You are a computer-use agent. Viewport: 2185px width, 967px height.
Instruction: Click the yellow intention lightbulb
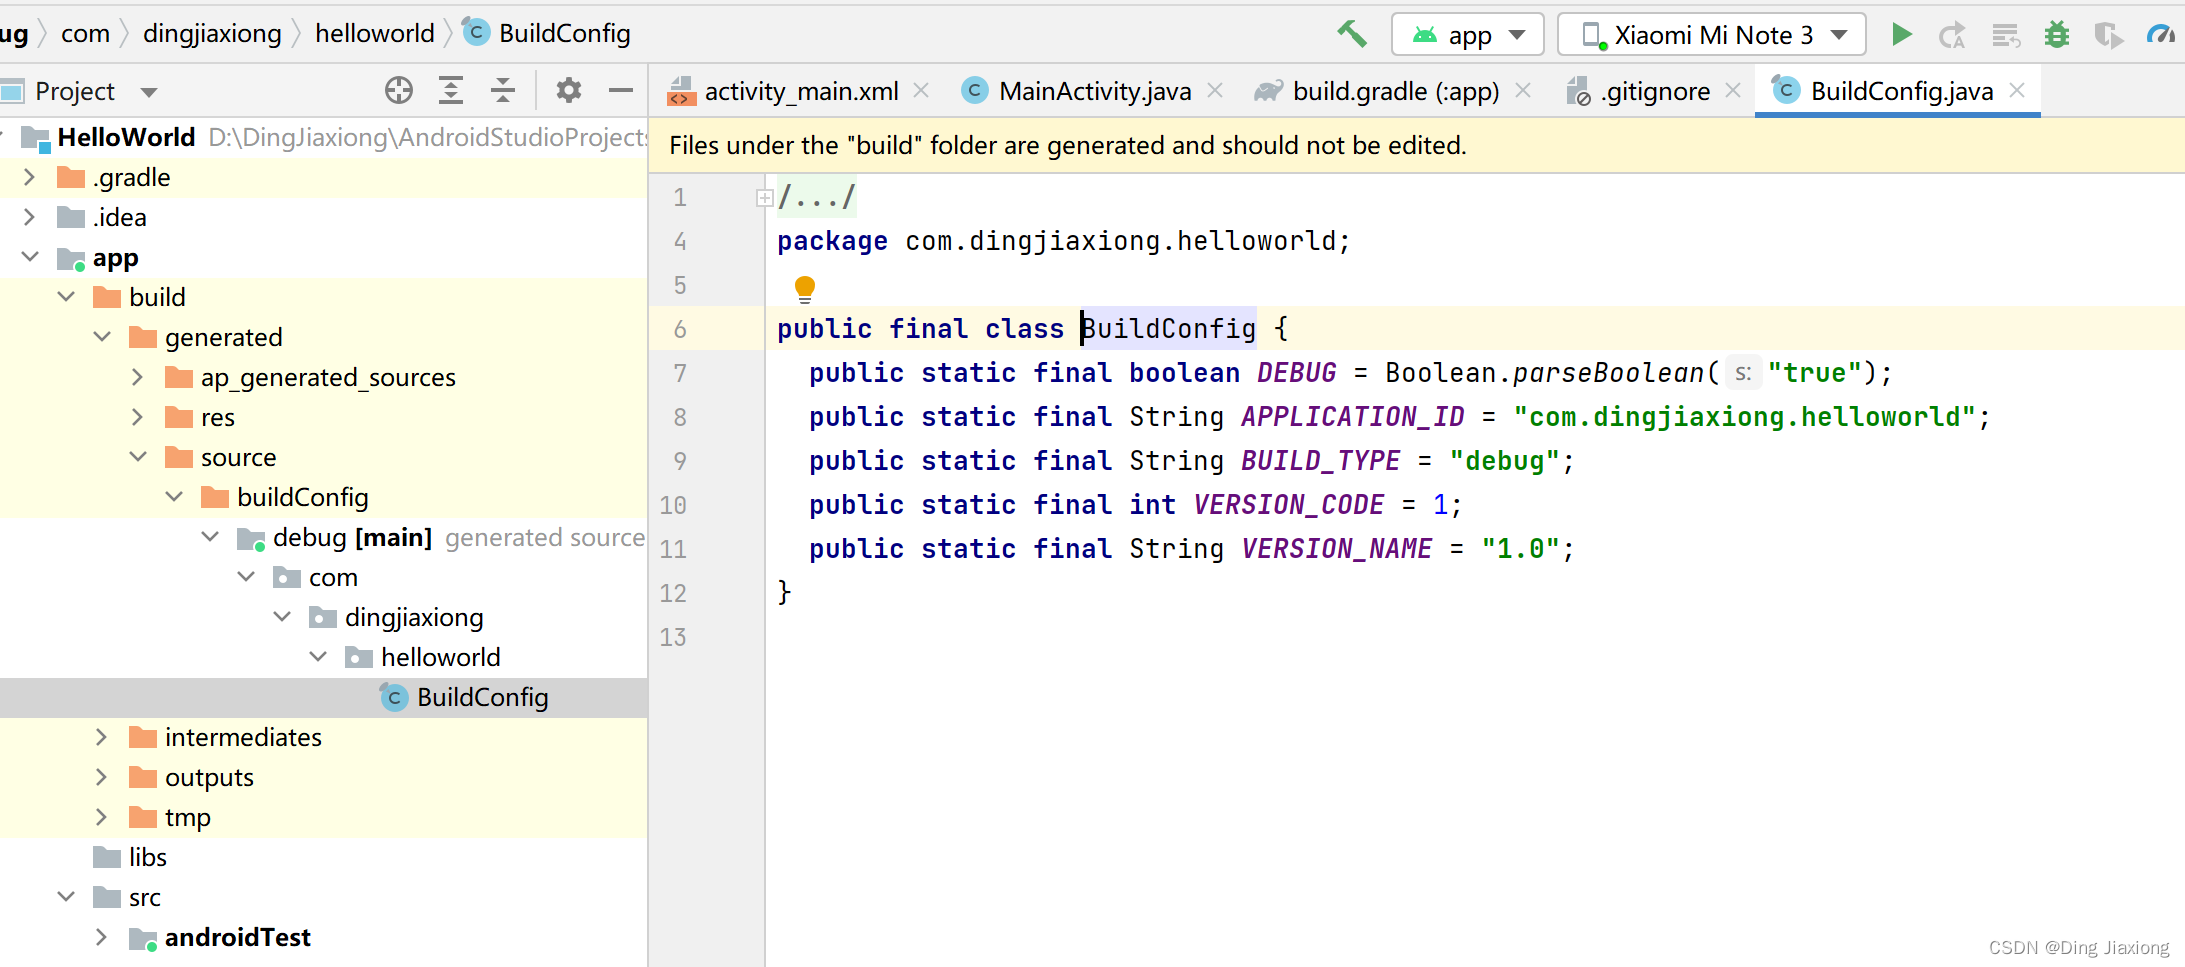click(x=805, y=289)
